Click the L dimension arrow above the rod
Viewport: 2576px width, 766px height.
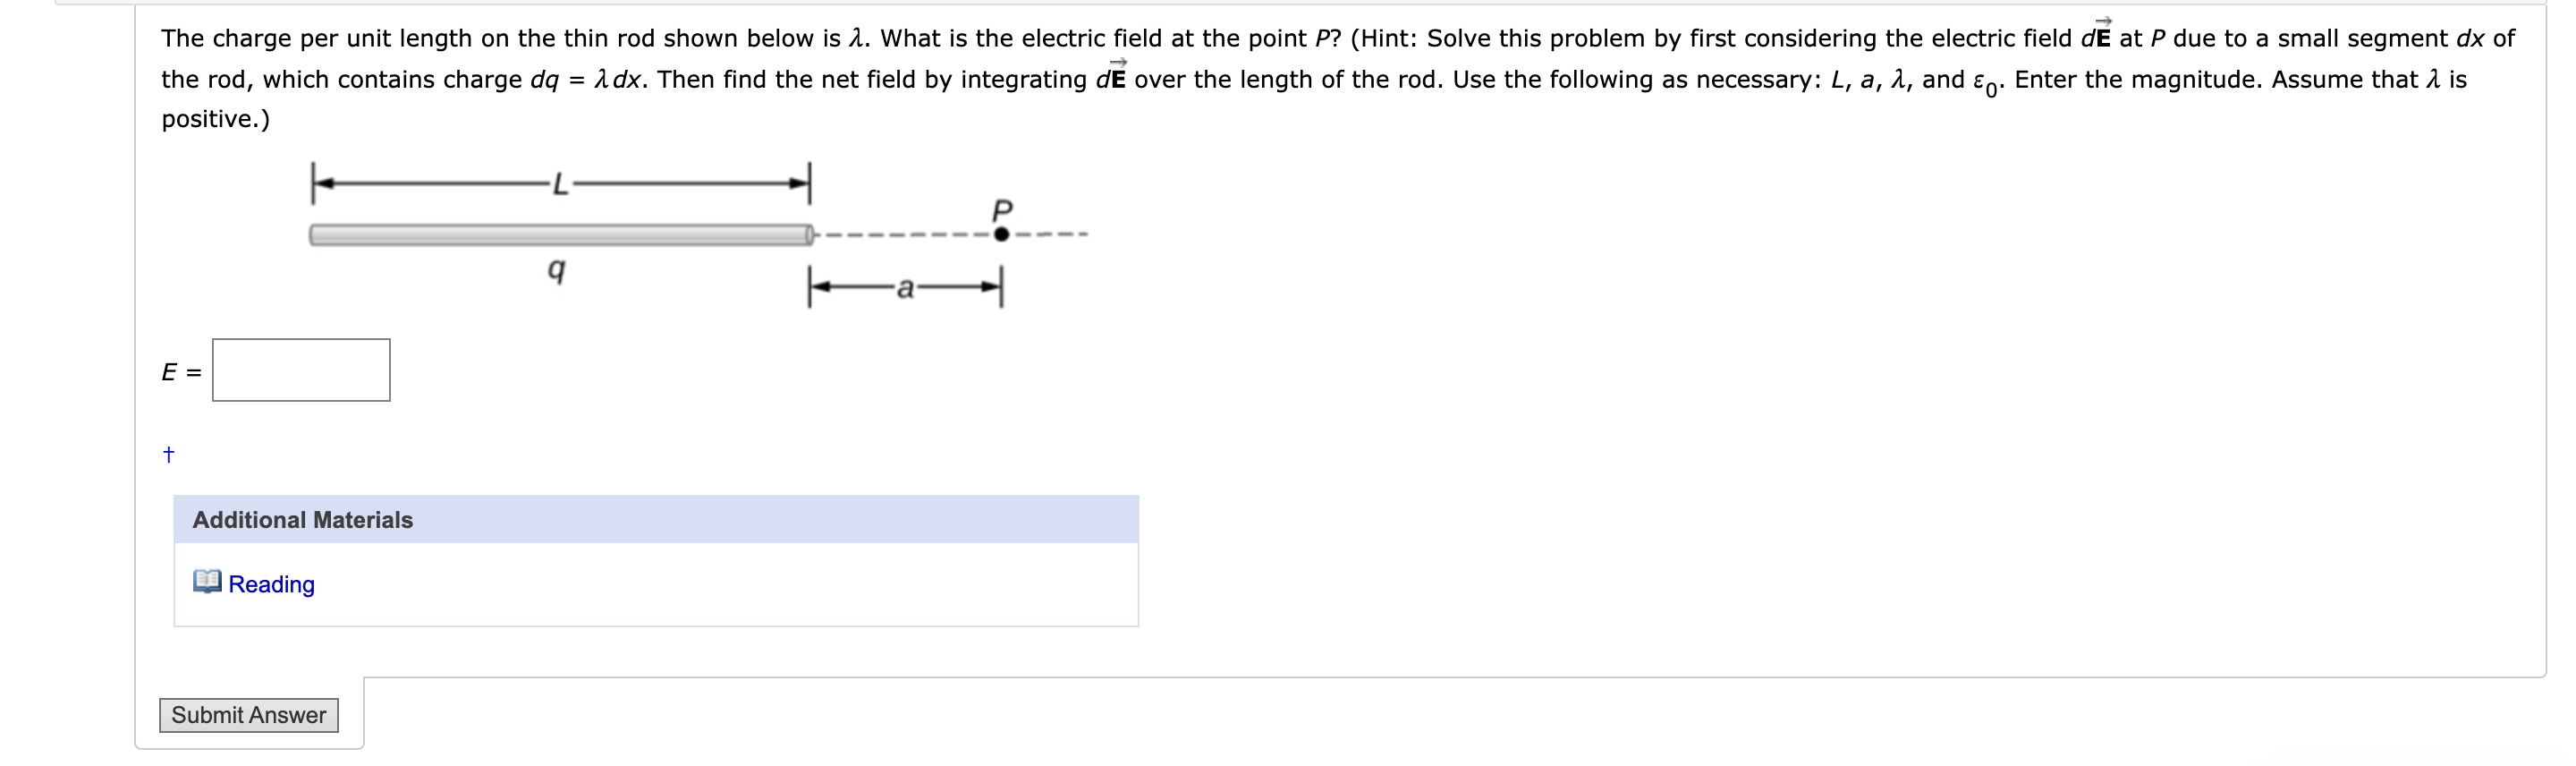[560, 180]
